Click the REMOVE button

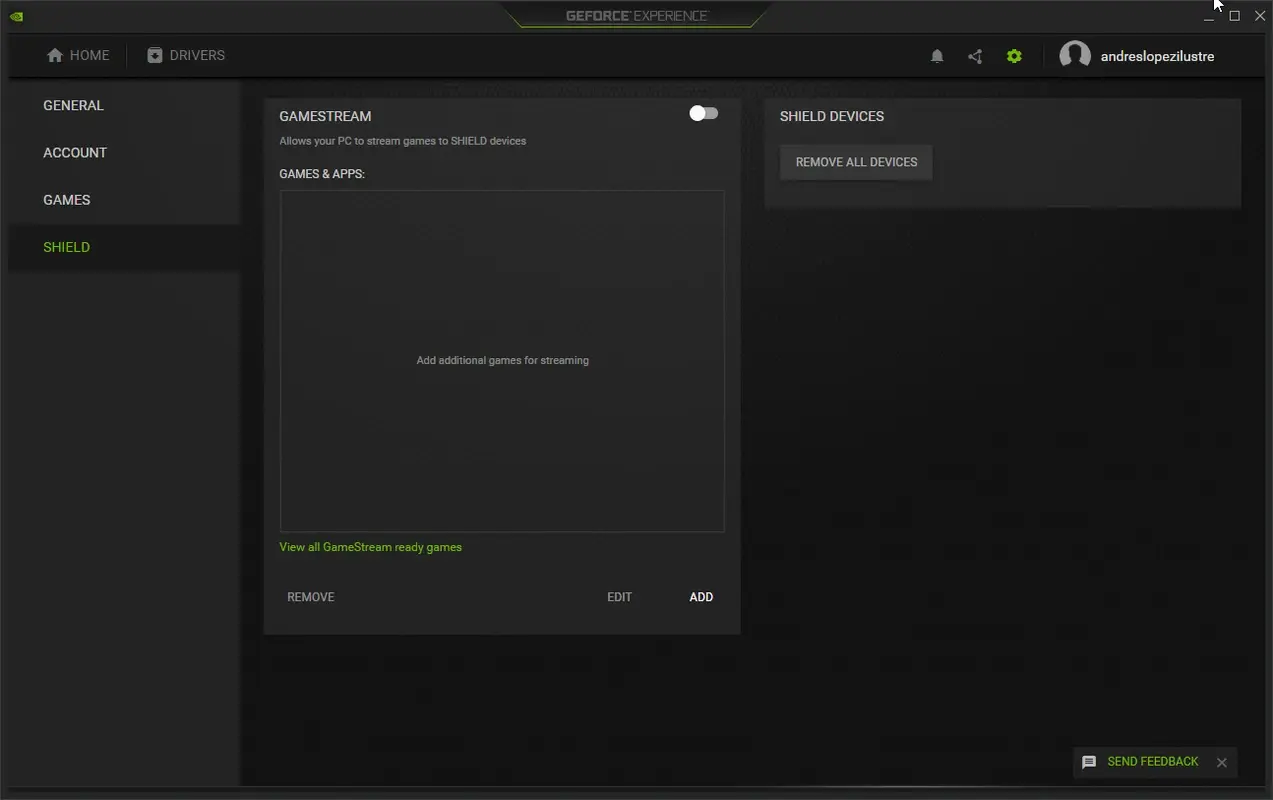point(310,596)
